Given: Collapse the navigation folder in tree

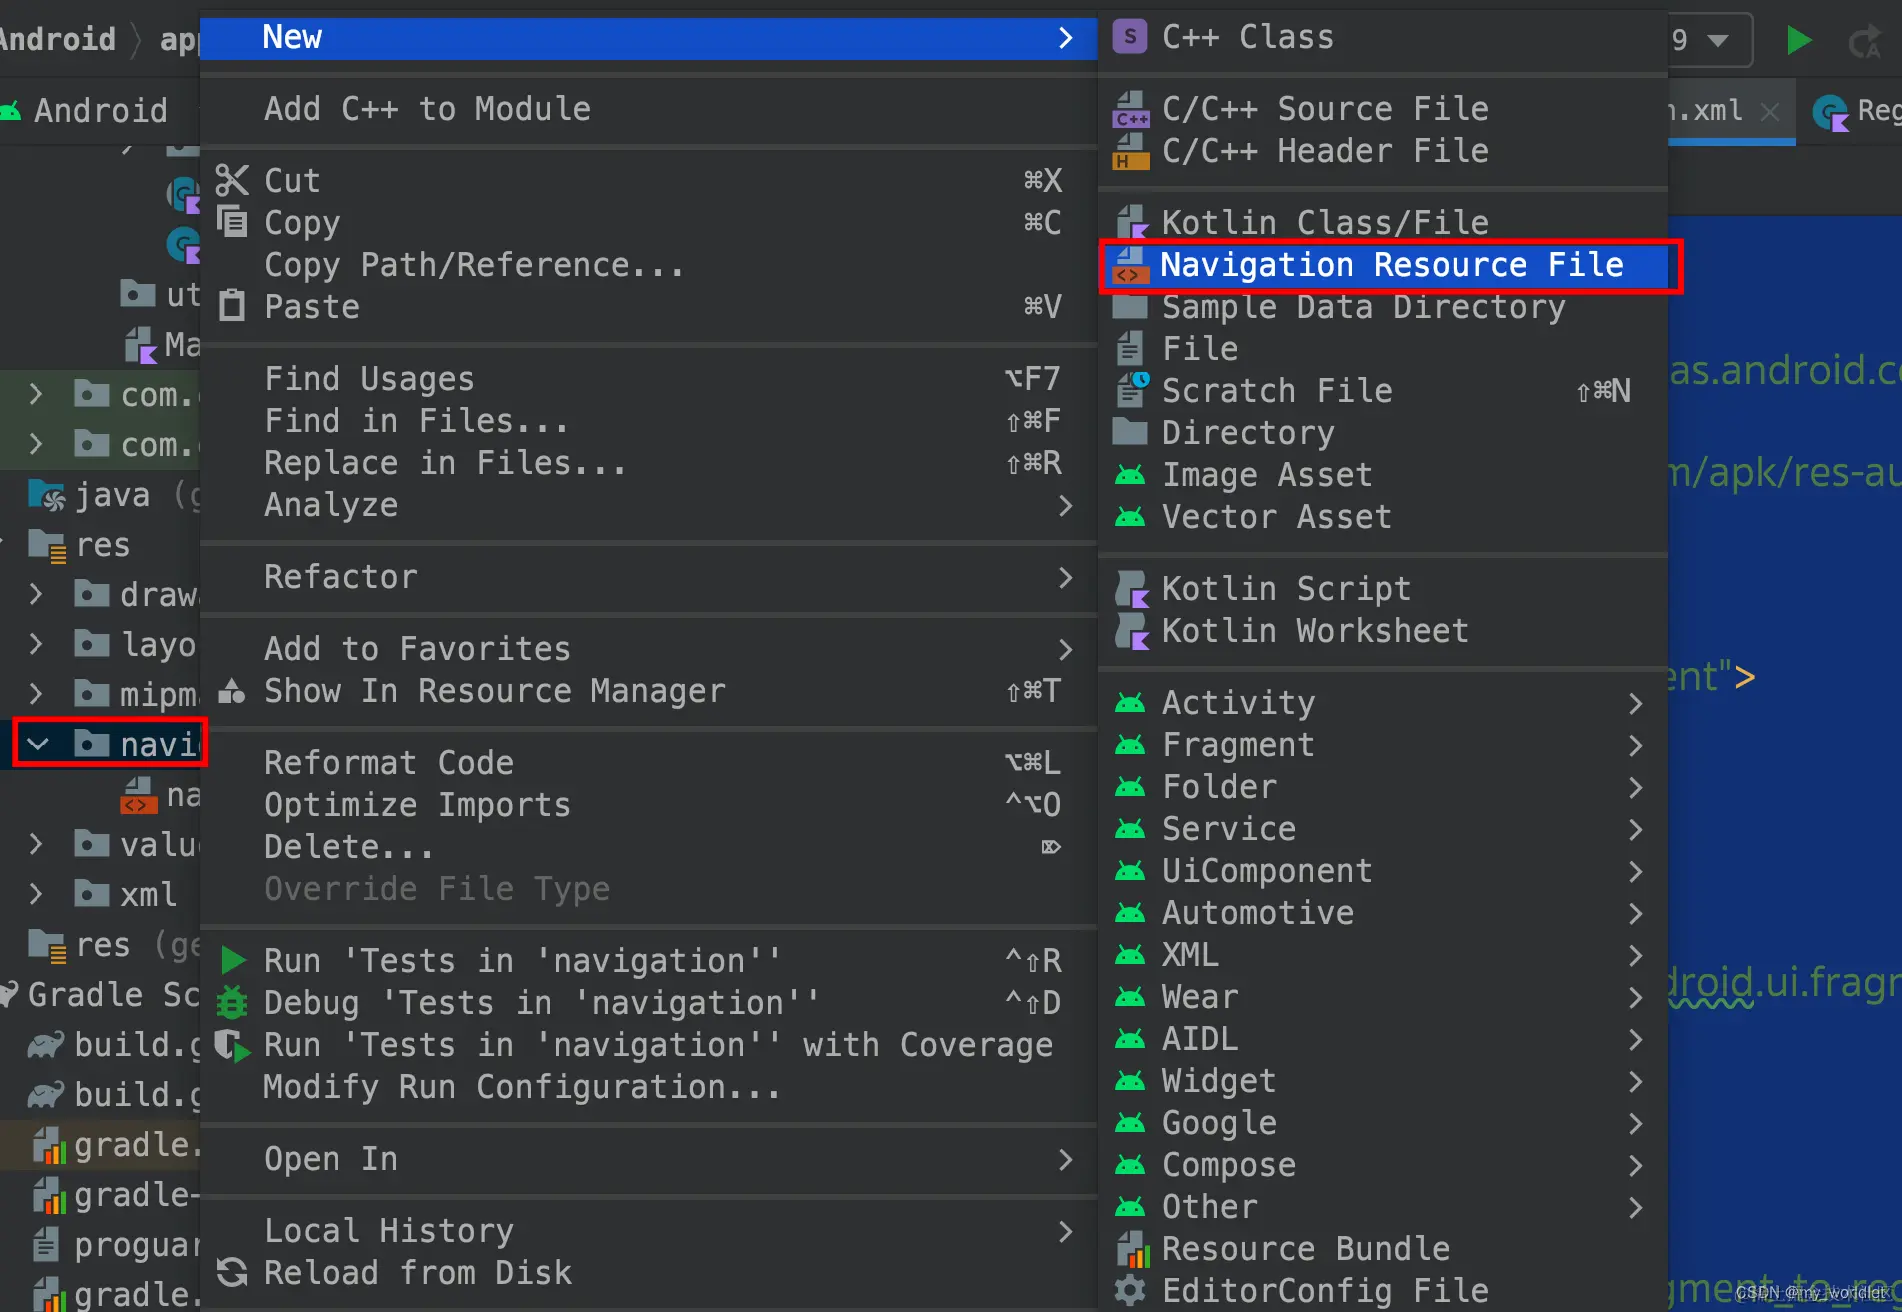Looking at the screenshot, I should tap(38, 744).
